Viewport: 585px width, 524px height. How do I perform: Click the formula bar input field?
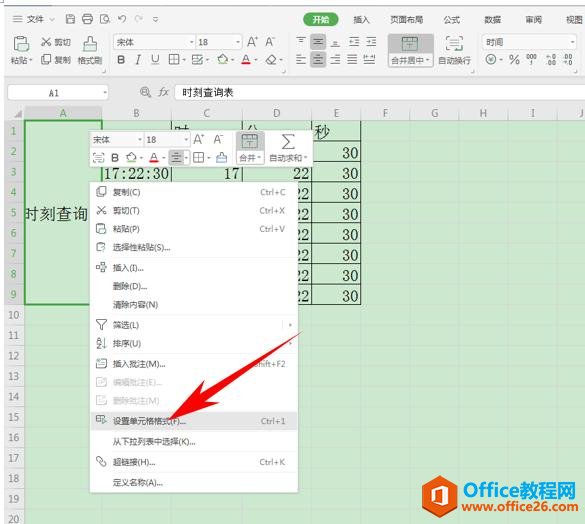(380, 92)
